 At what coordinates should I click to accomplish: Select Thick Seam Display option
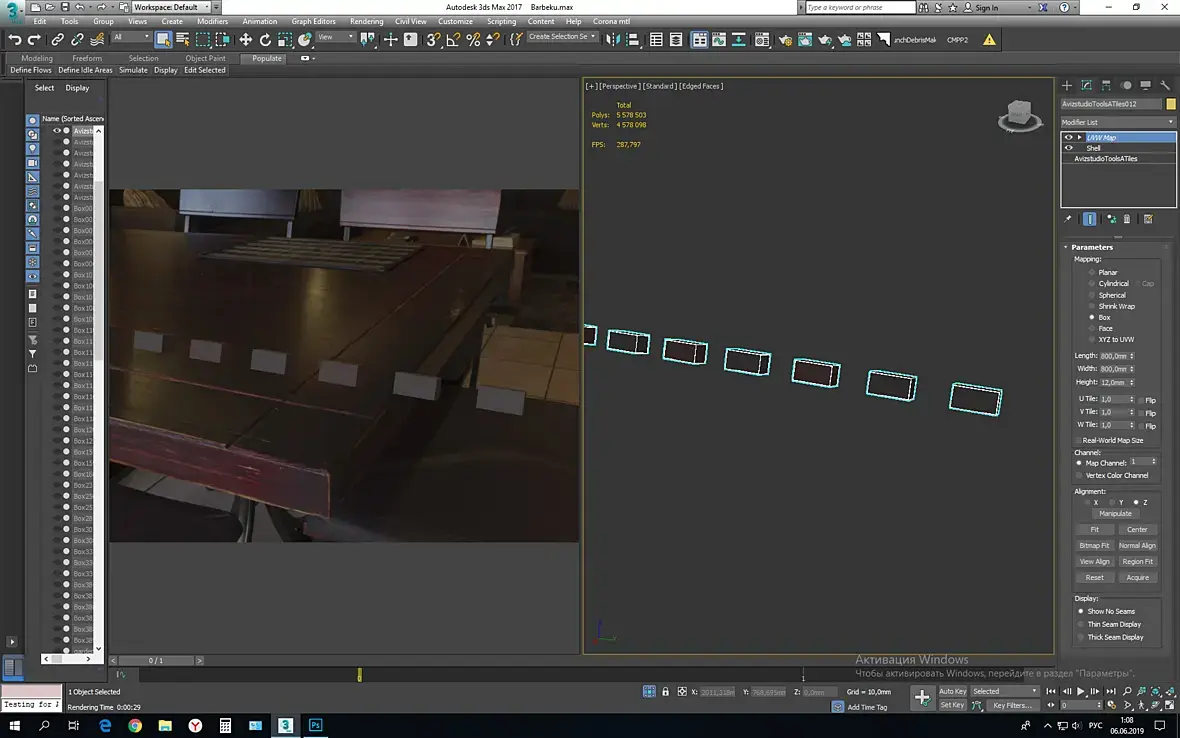pos(1081,637)
